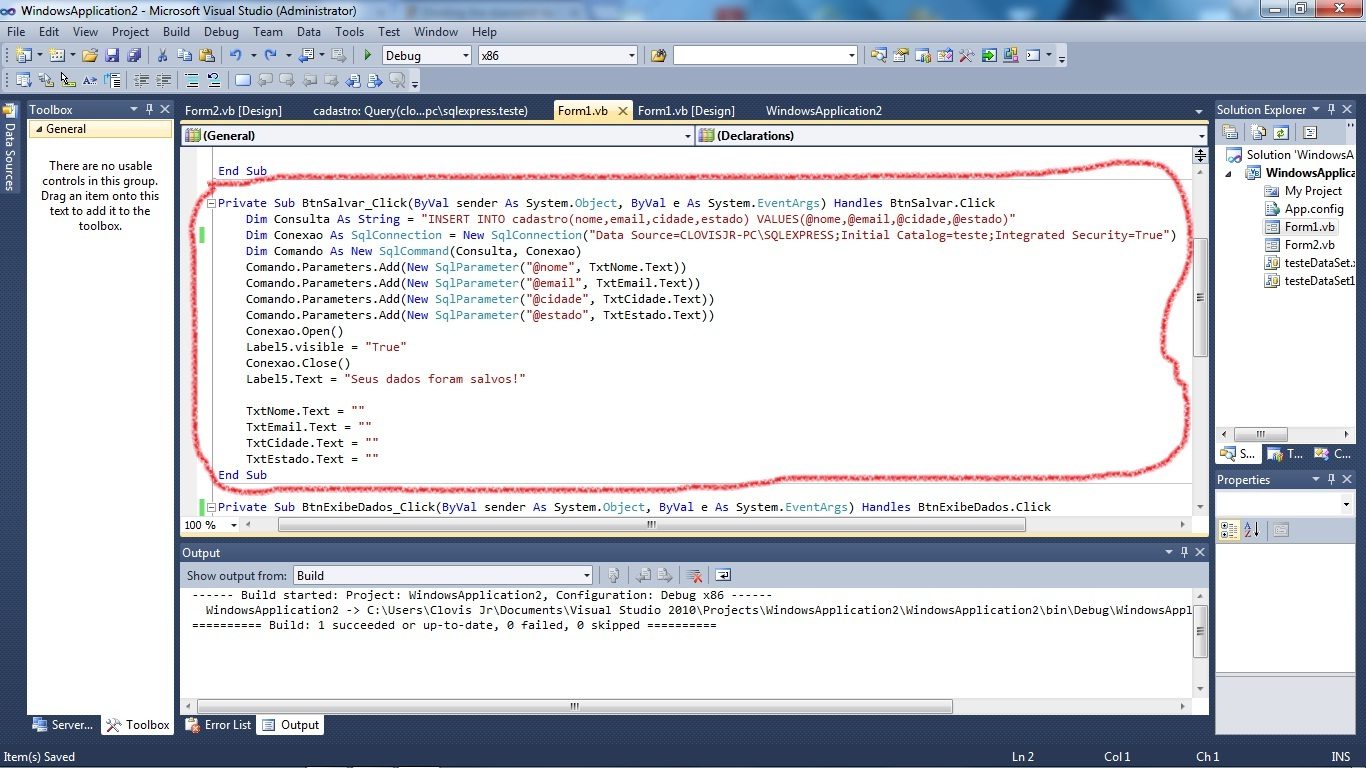The image size is (1366, 768).
Task: Switch to Form1.vb [Design] tab
Action: pyautogui.click(x=686, y=111)
